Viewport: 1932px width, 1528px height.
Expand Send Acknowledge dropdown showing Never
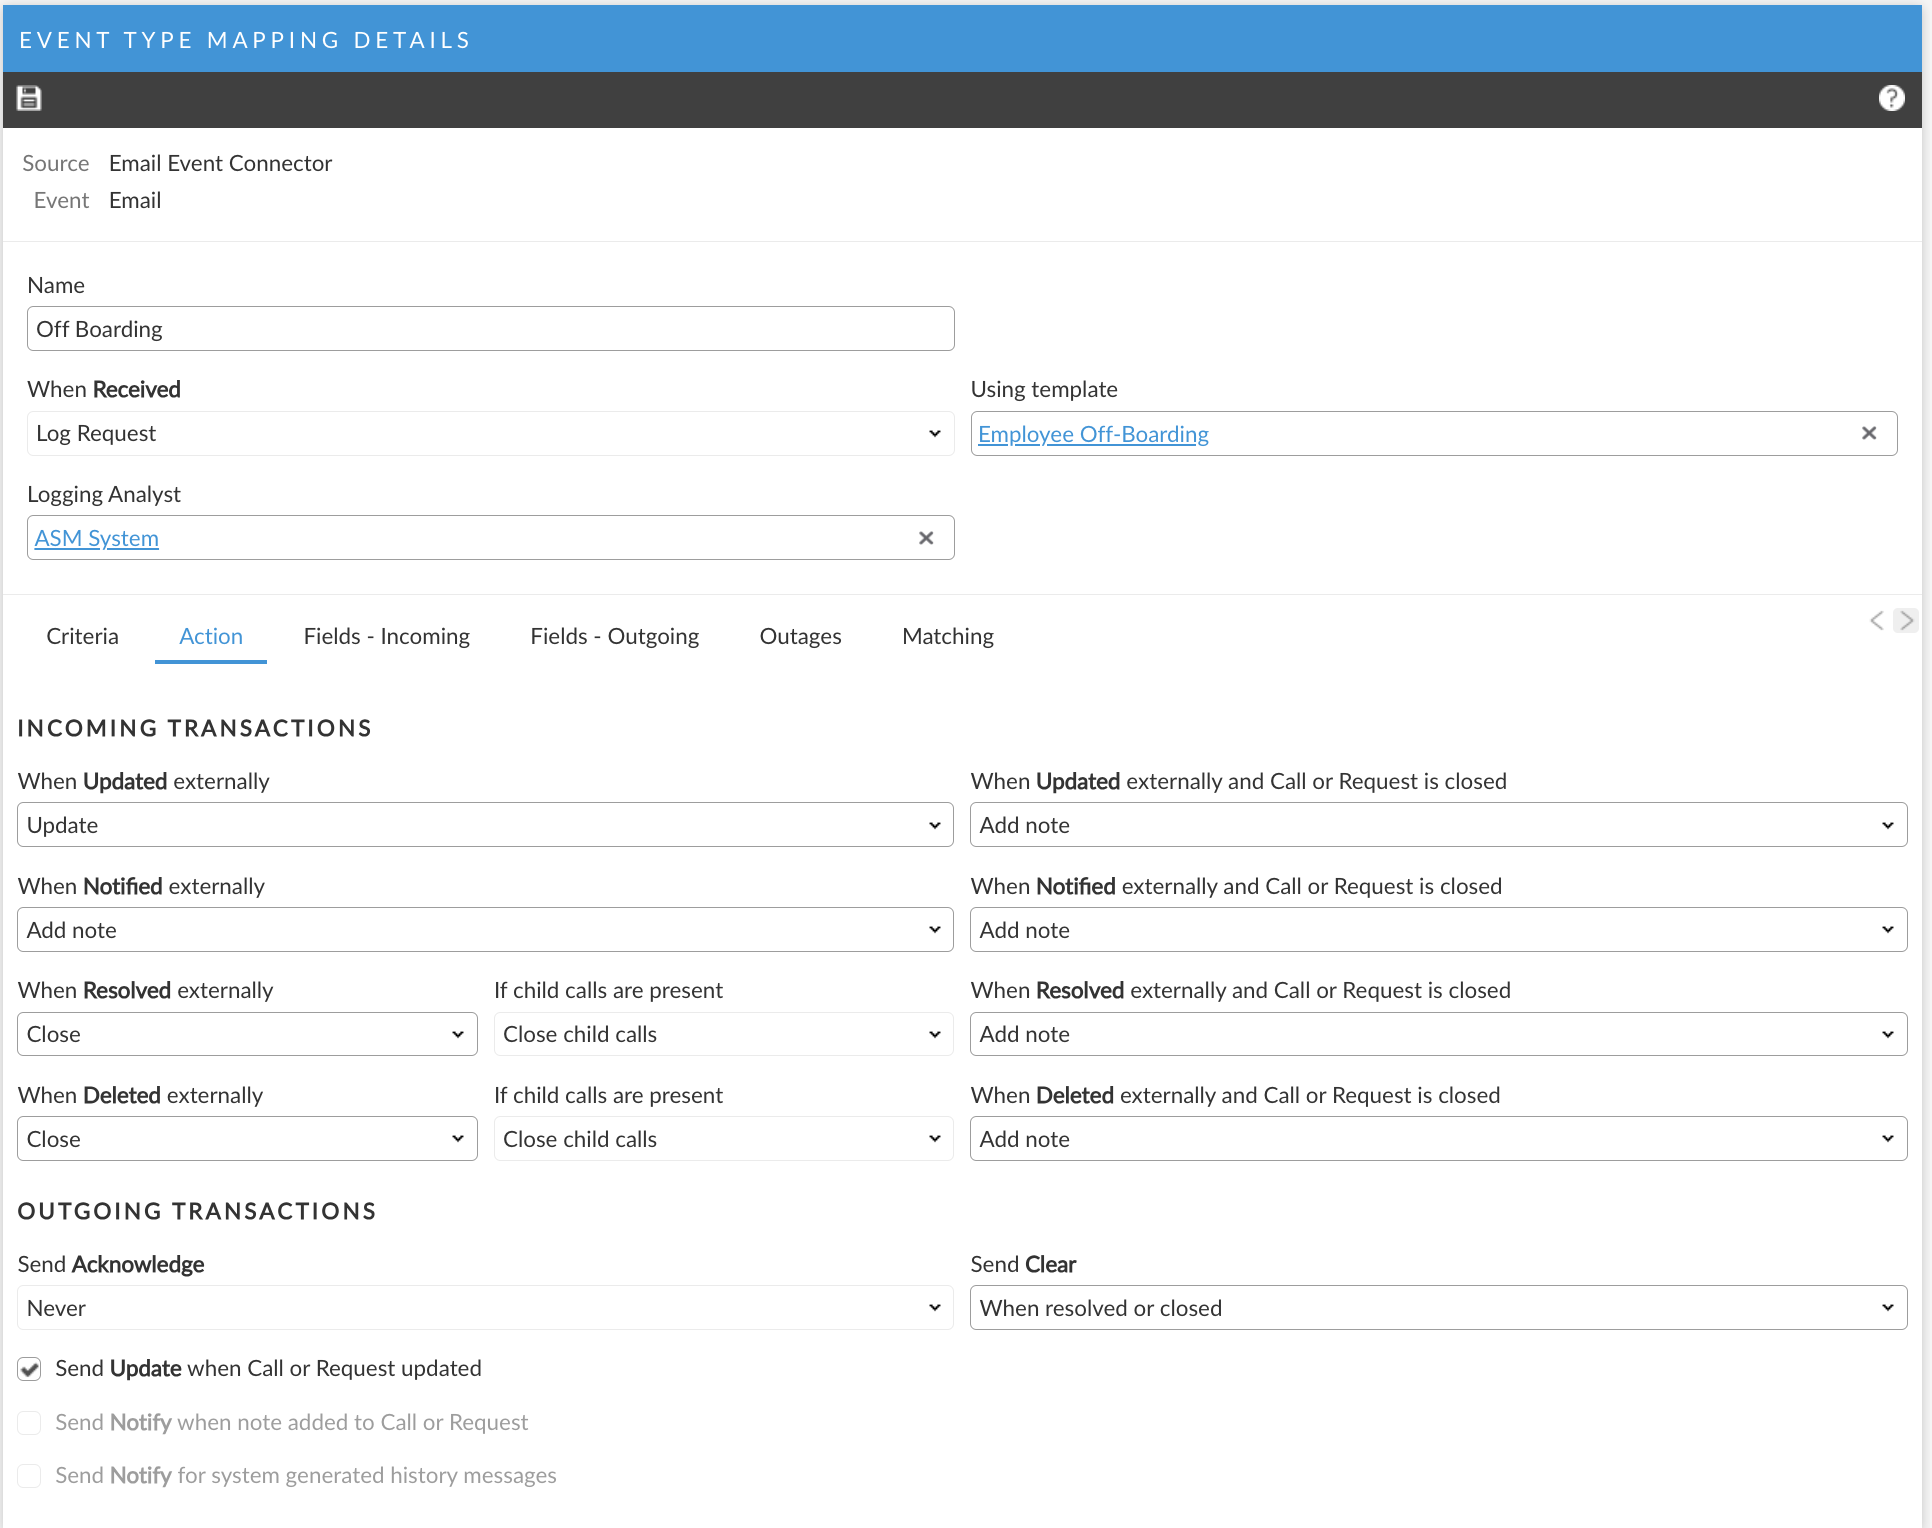click(x=485, y=1308)
